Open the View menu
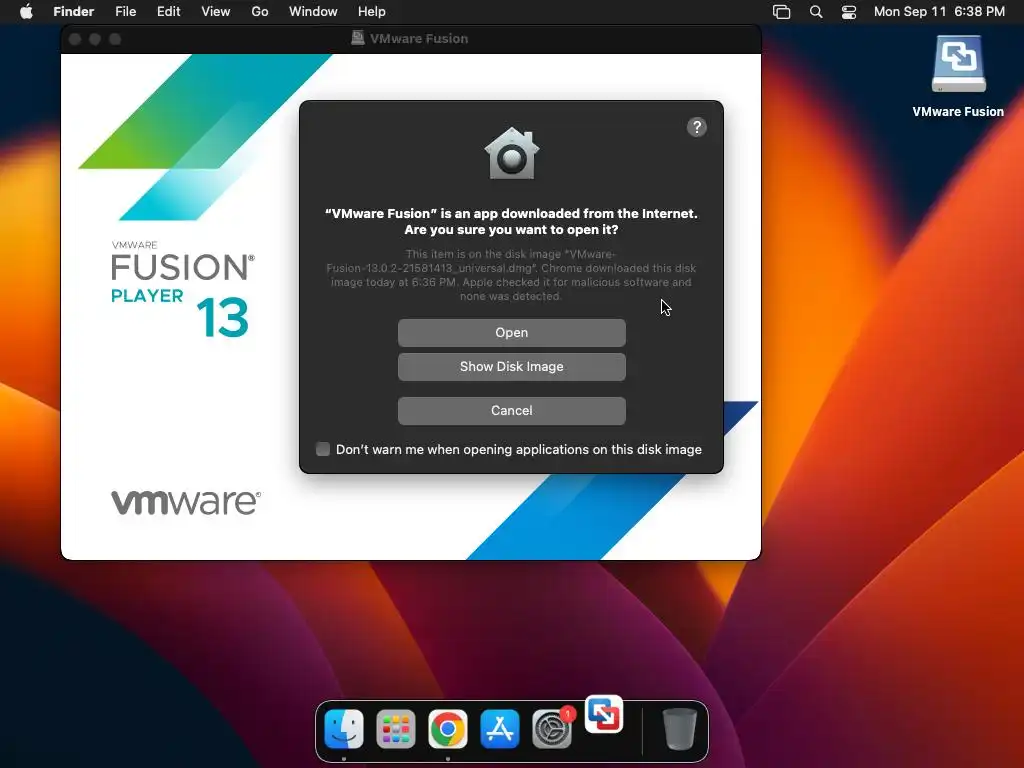Screen dimensions: 1024x768 click(216, 12)
